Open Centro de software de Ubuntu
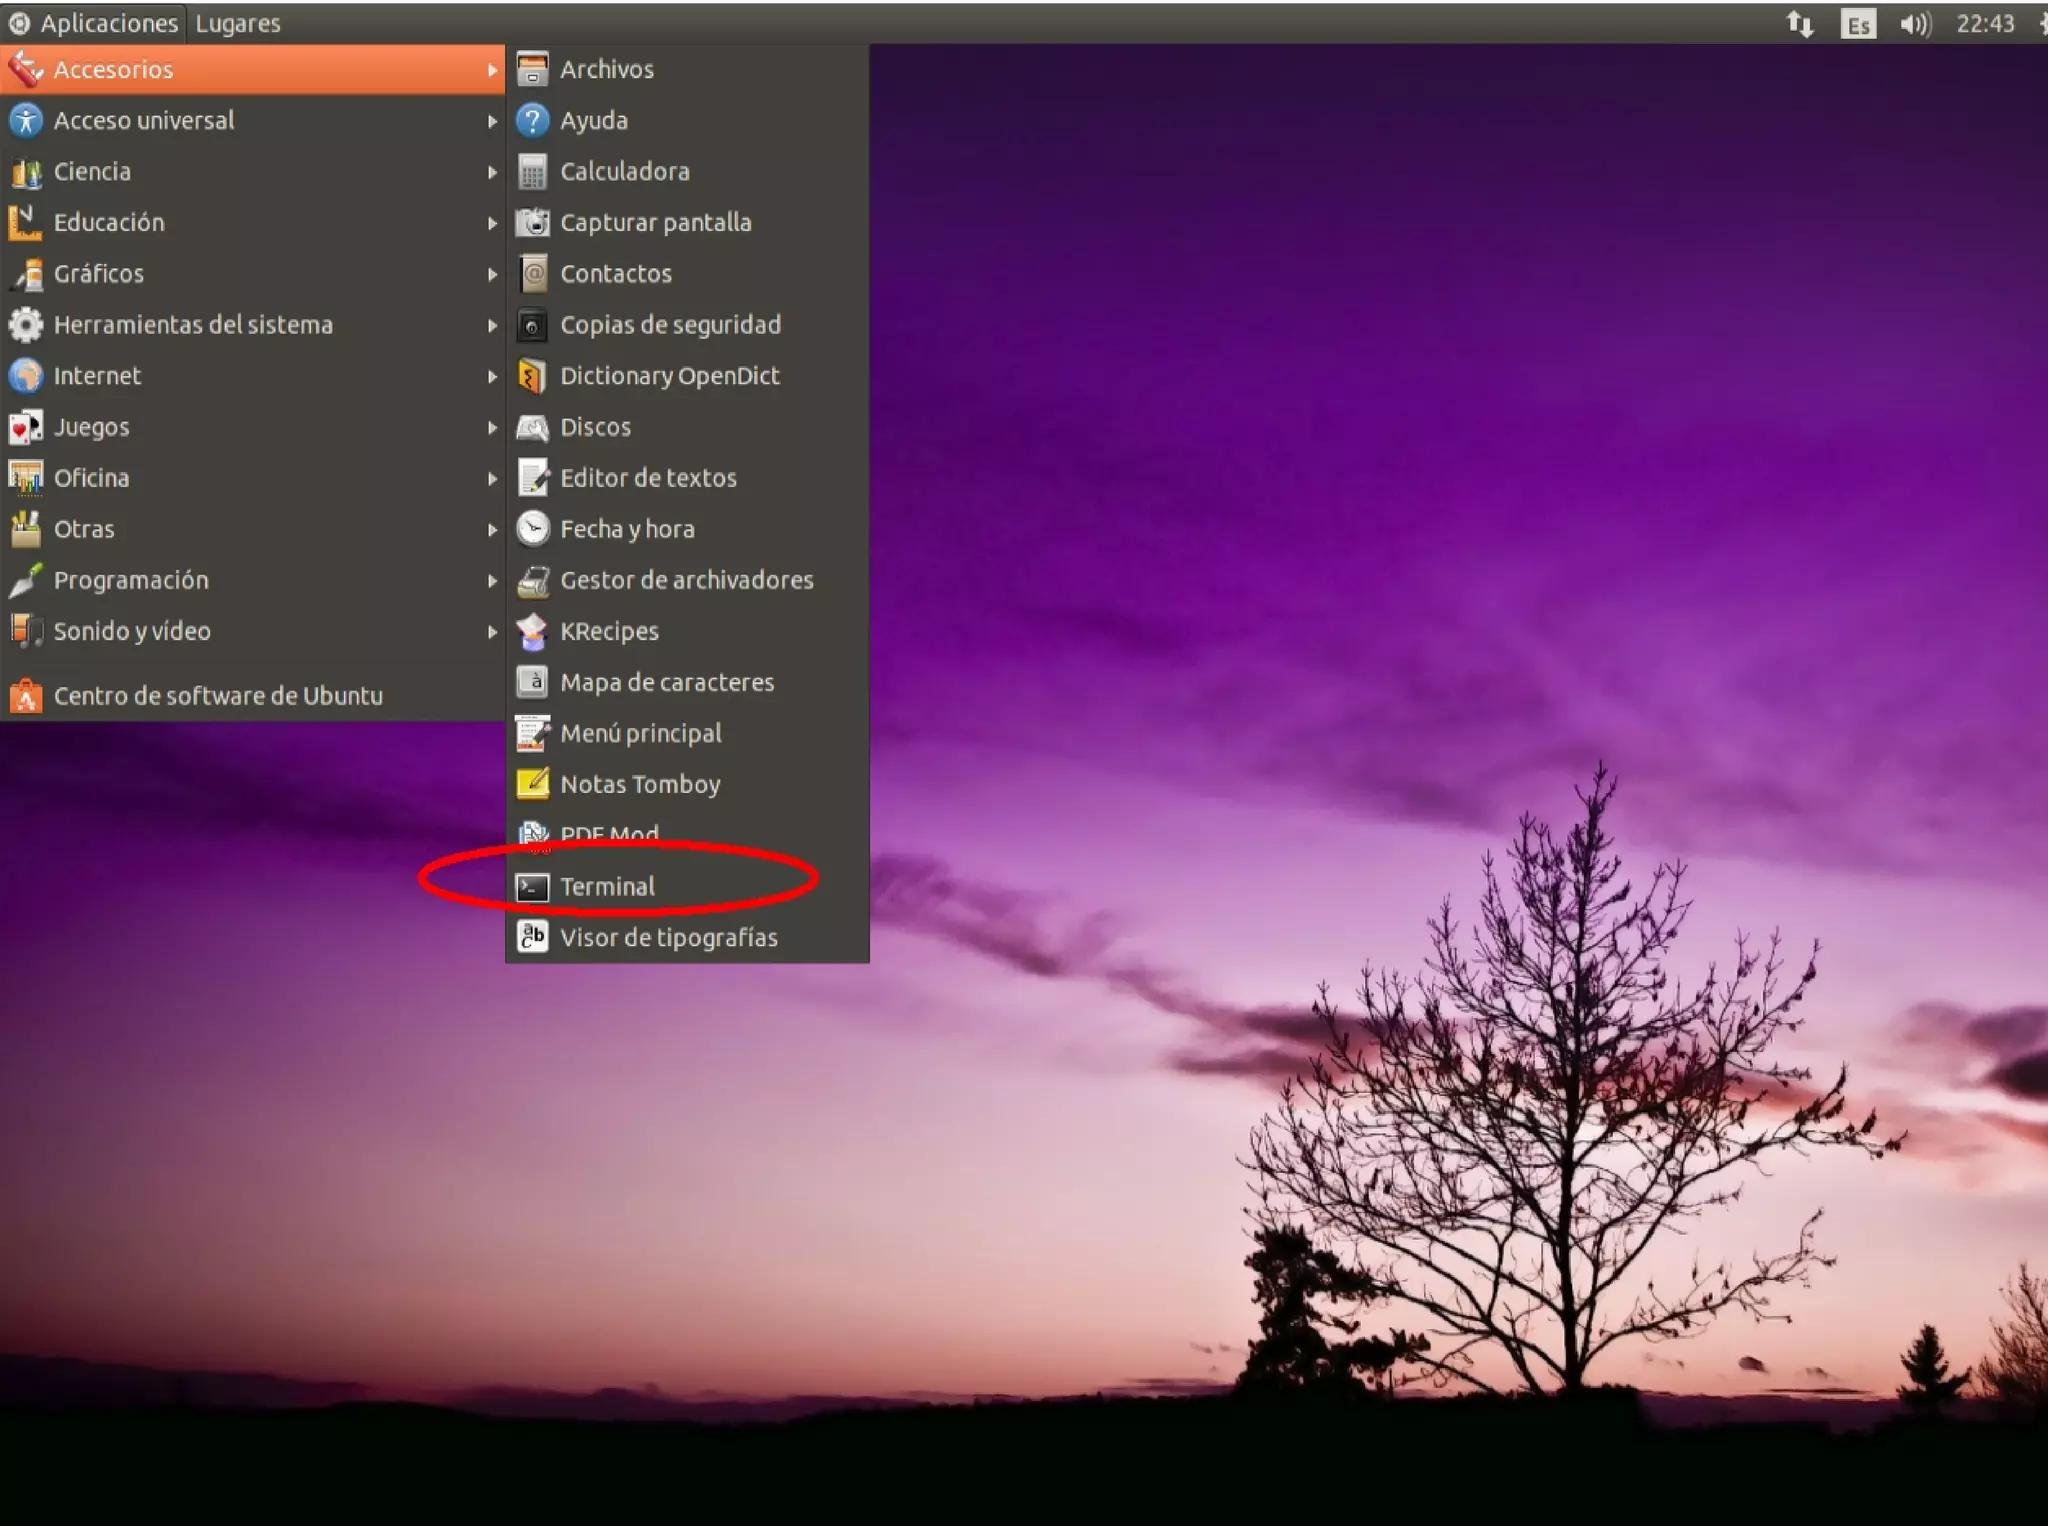Viewport: 2048px width, 1526px height. pos(217,696)
